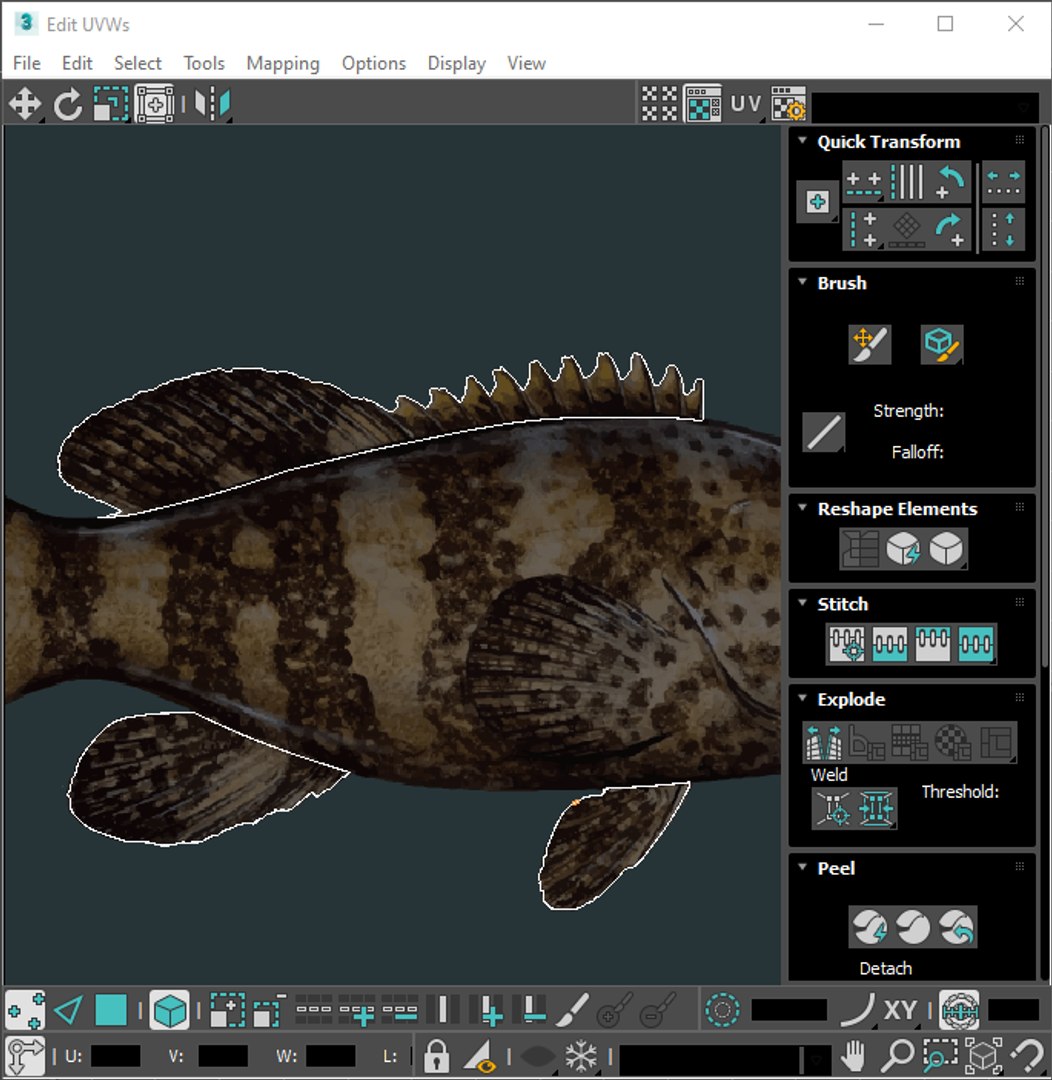This screenshot has height=1080, width=1052.
Task: Click Stitch To Average icon
Action: 889,645
